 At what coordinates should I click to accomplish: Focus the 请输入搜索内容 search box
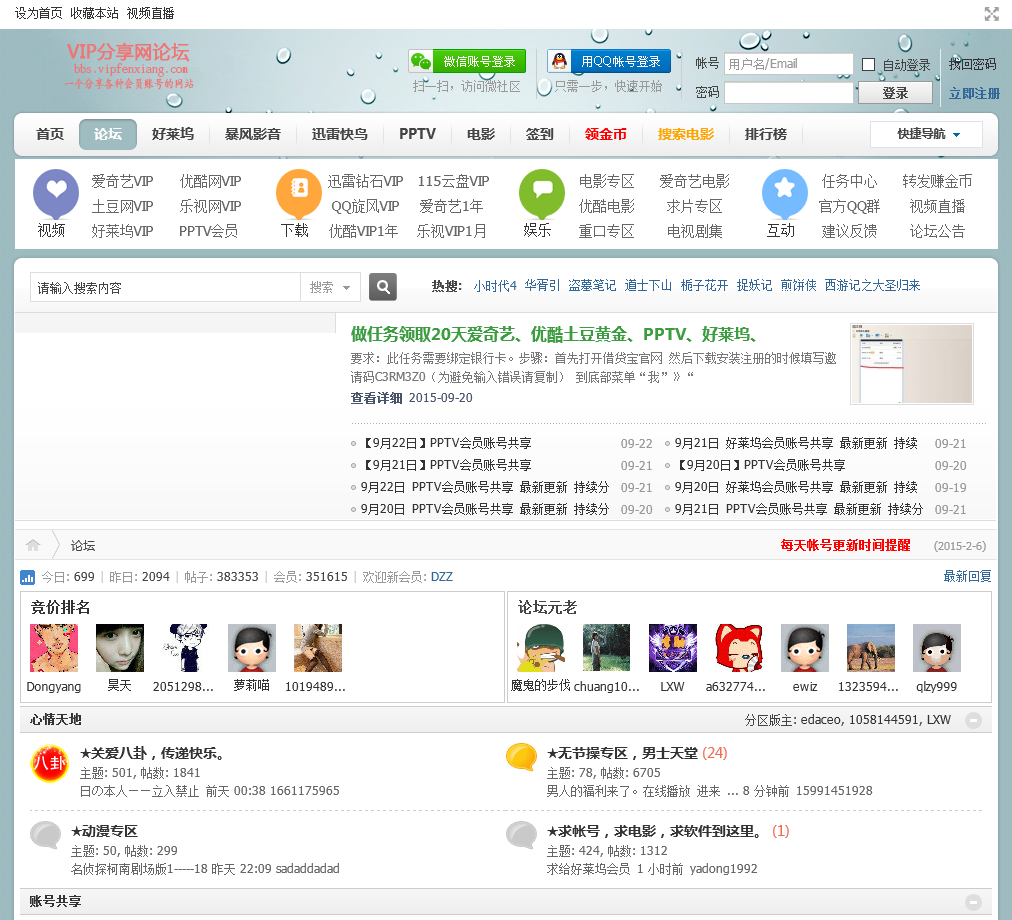click(165, 287)
